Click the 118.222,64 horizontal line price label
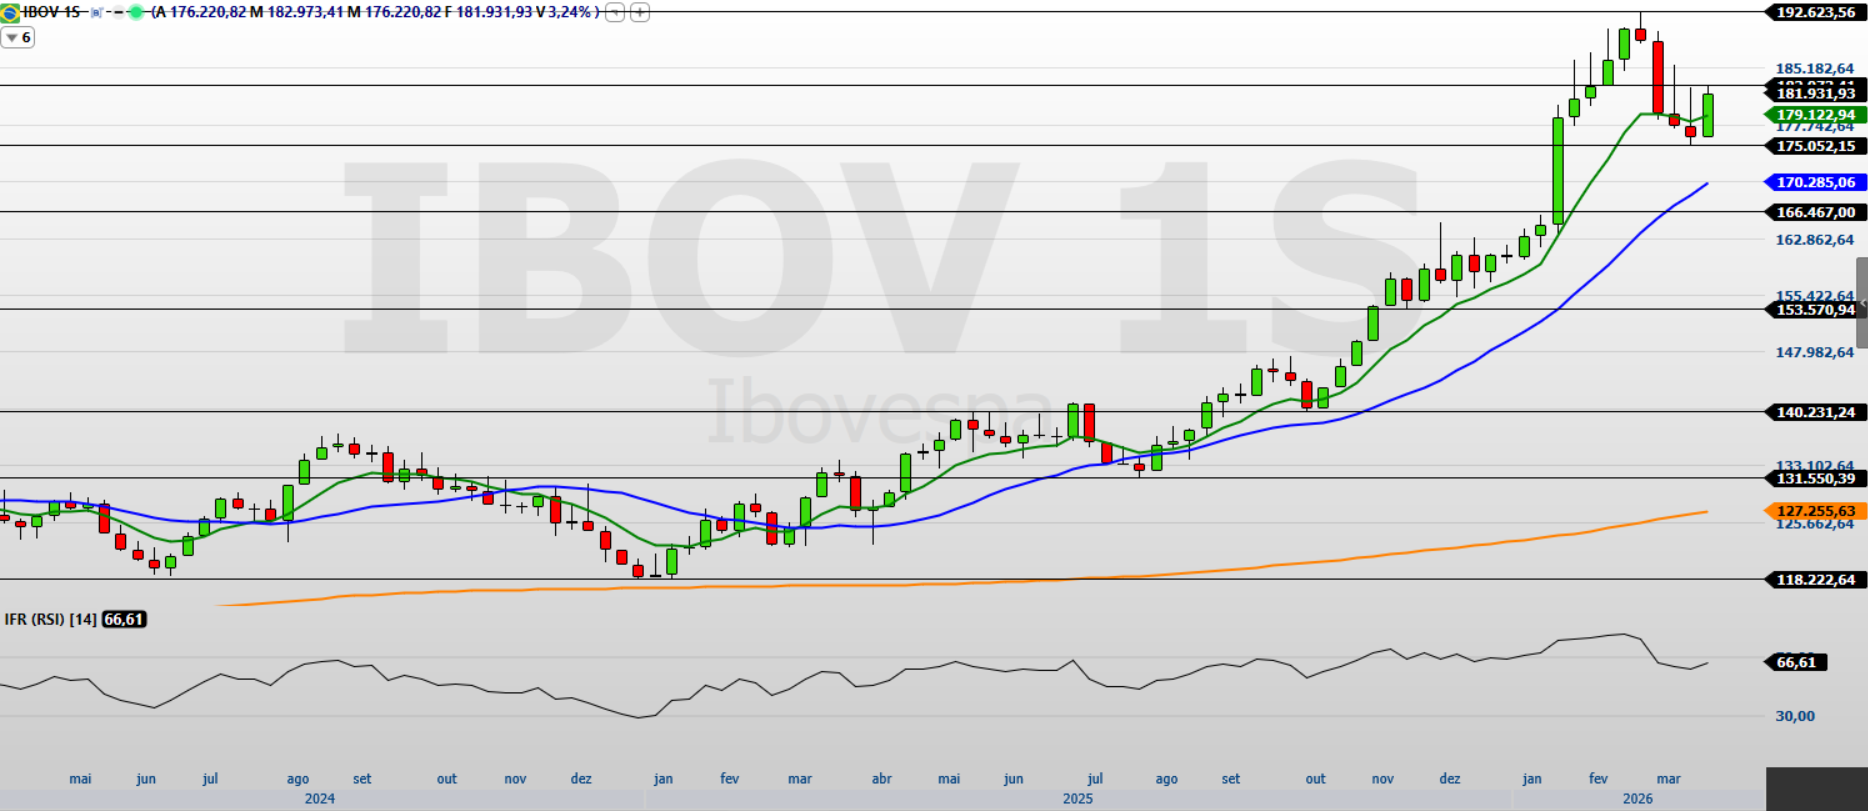The image size is (1868, 811). 1815,580
